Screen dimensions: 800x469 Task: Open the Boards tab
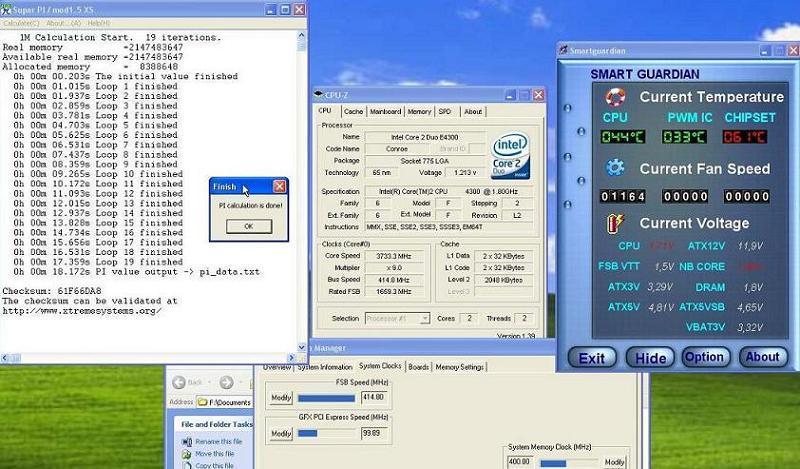tap(418, 367)
